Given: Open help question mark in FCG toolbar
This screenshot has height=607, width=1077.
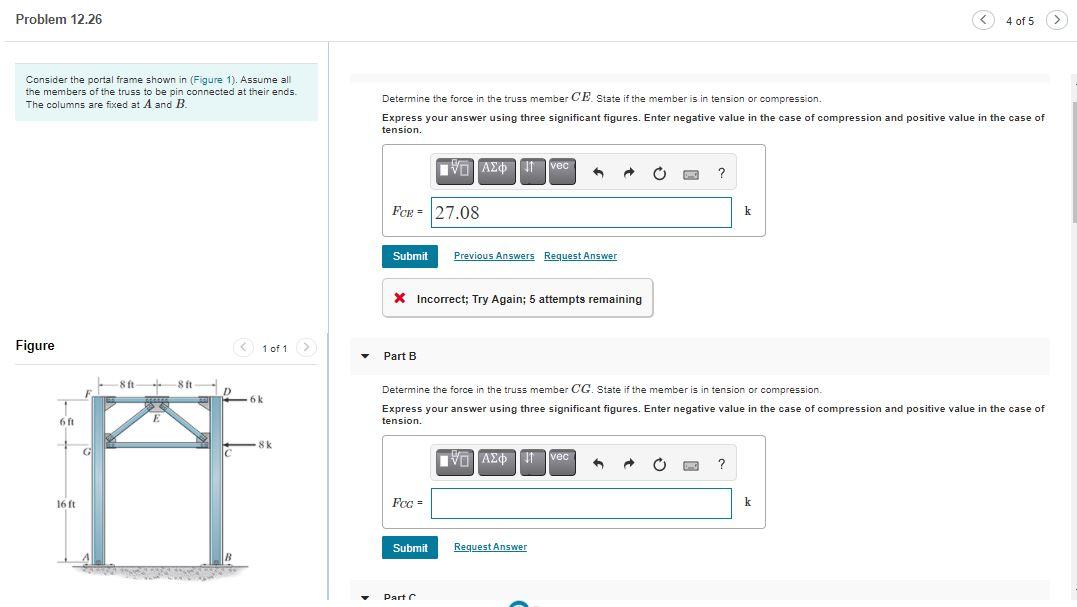Looking at the screenshot, I should pyautogui.click(x=721, y=464).
